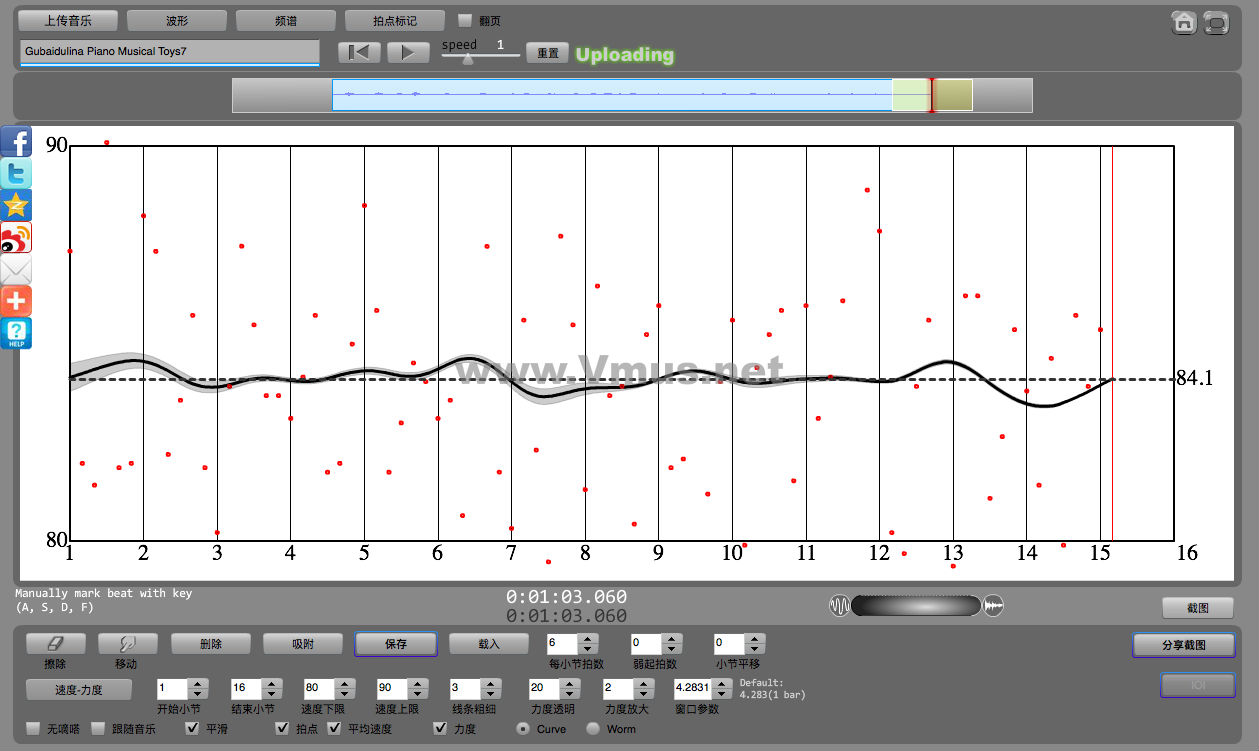Click the speed slider handle

click(467, 58)
